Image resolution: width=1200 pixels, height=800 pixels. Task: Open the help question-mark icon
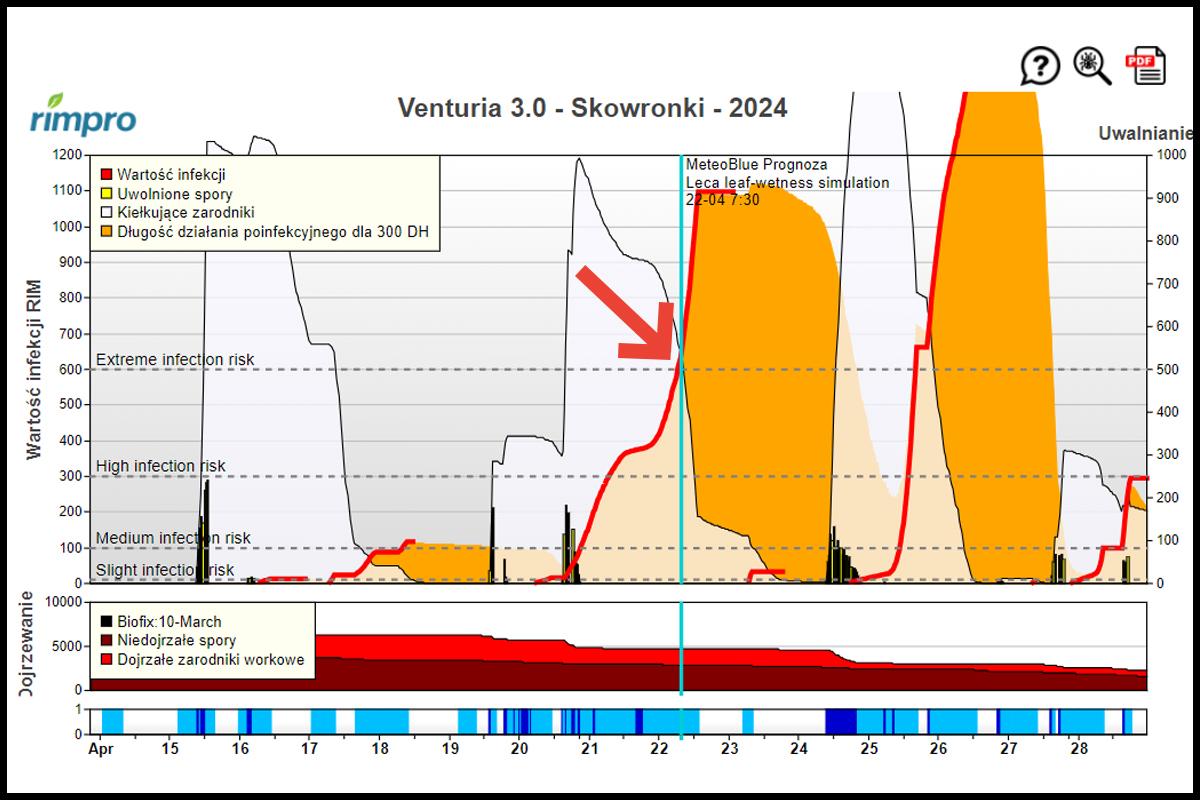point(1040,67)
